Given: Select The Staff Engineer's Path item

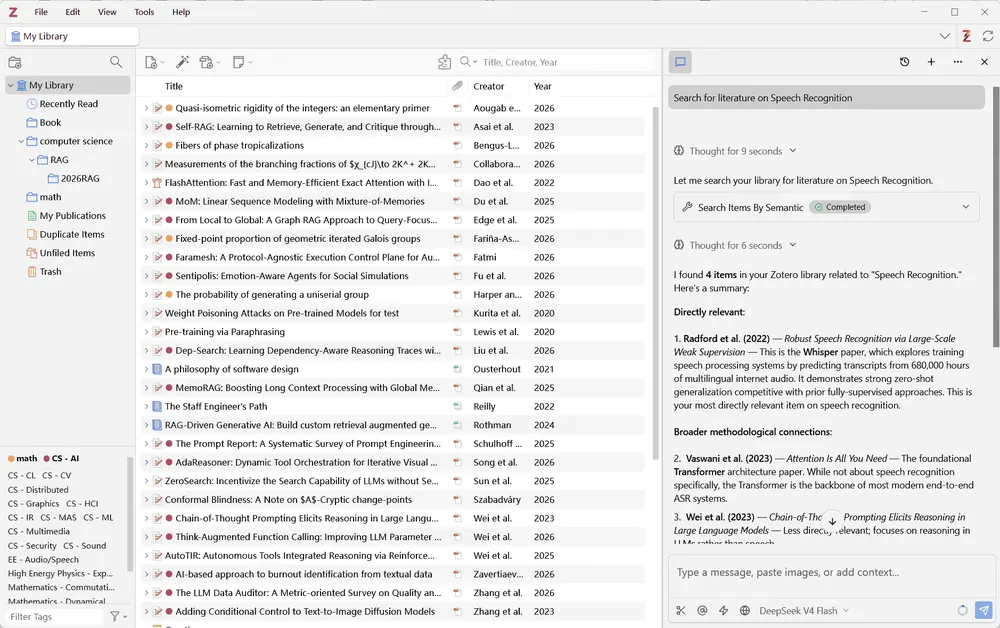Looking at the screenshot, I should (x=216, y=406).
